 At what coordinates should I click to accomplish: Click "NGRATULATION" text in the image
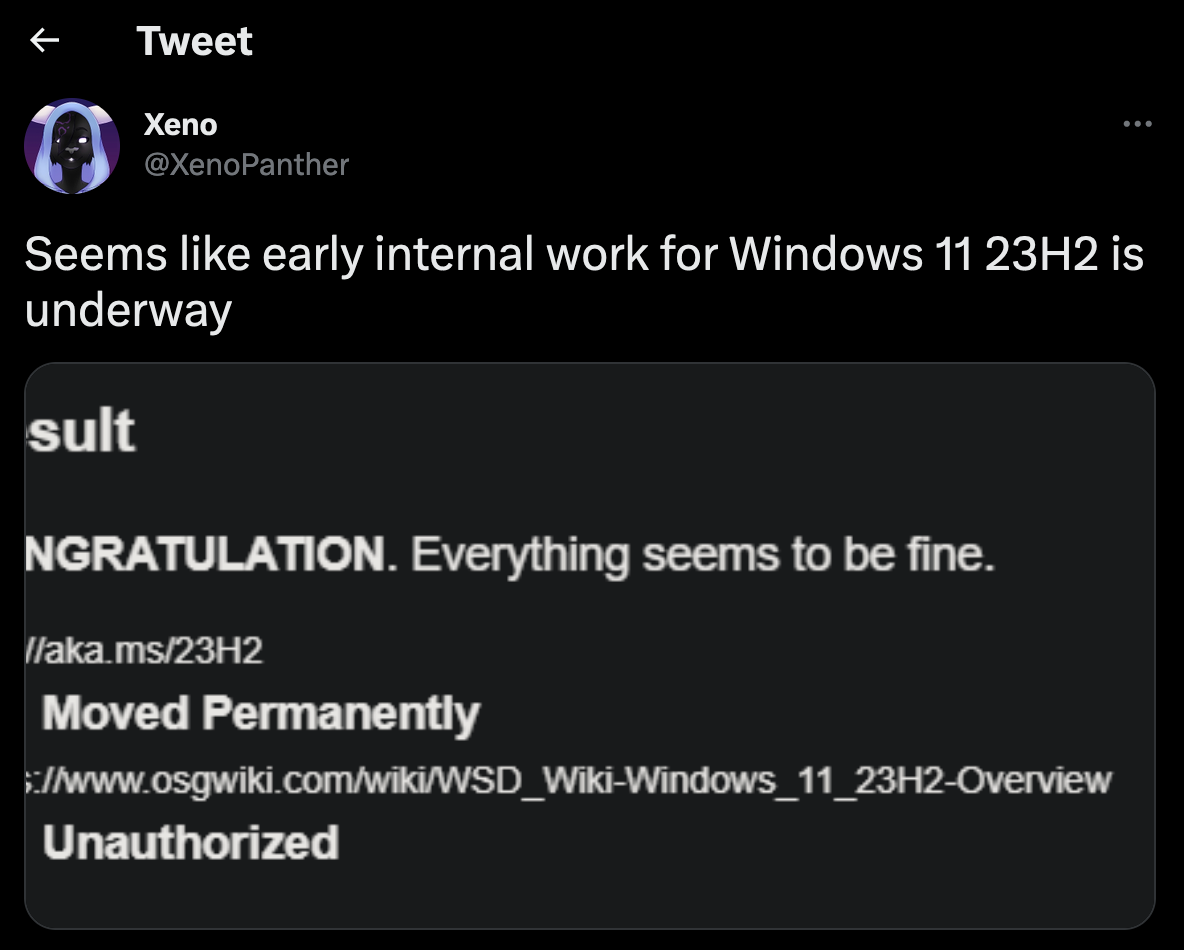click(x=206, y=553)
